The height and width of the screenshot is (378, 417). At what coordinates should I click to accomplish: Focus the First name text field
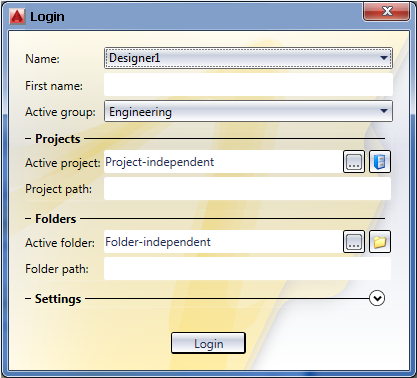click(x=248, y=85)
